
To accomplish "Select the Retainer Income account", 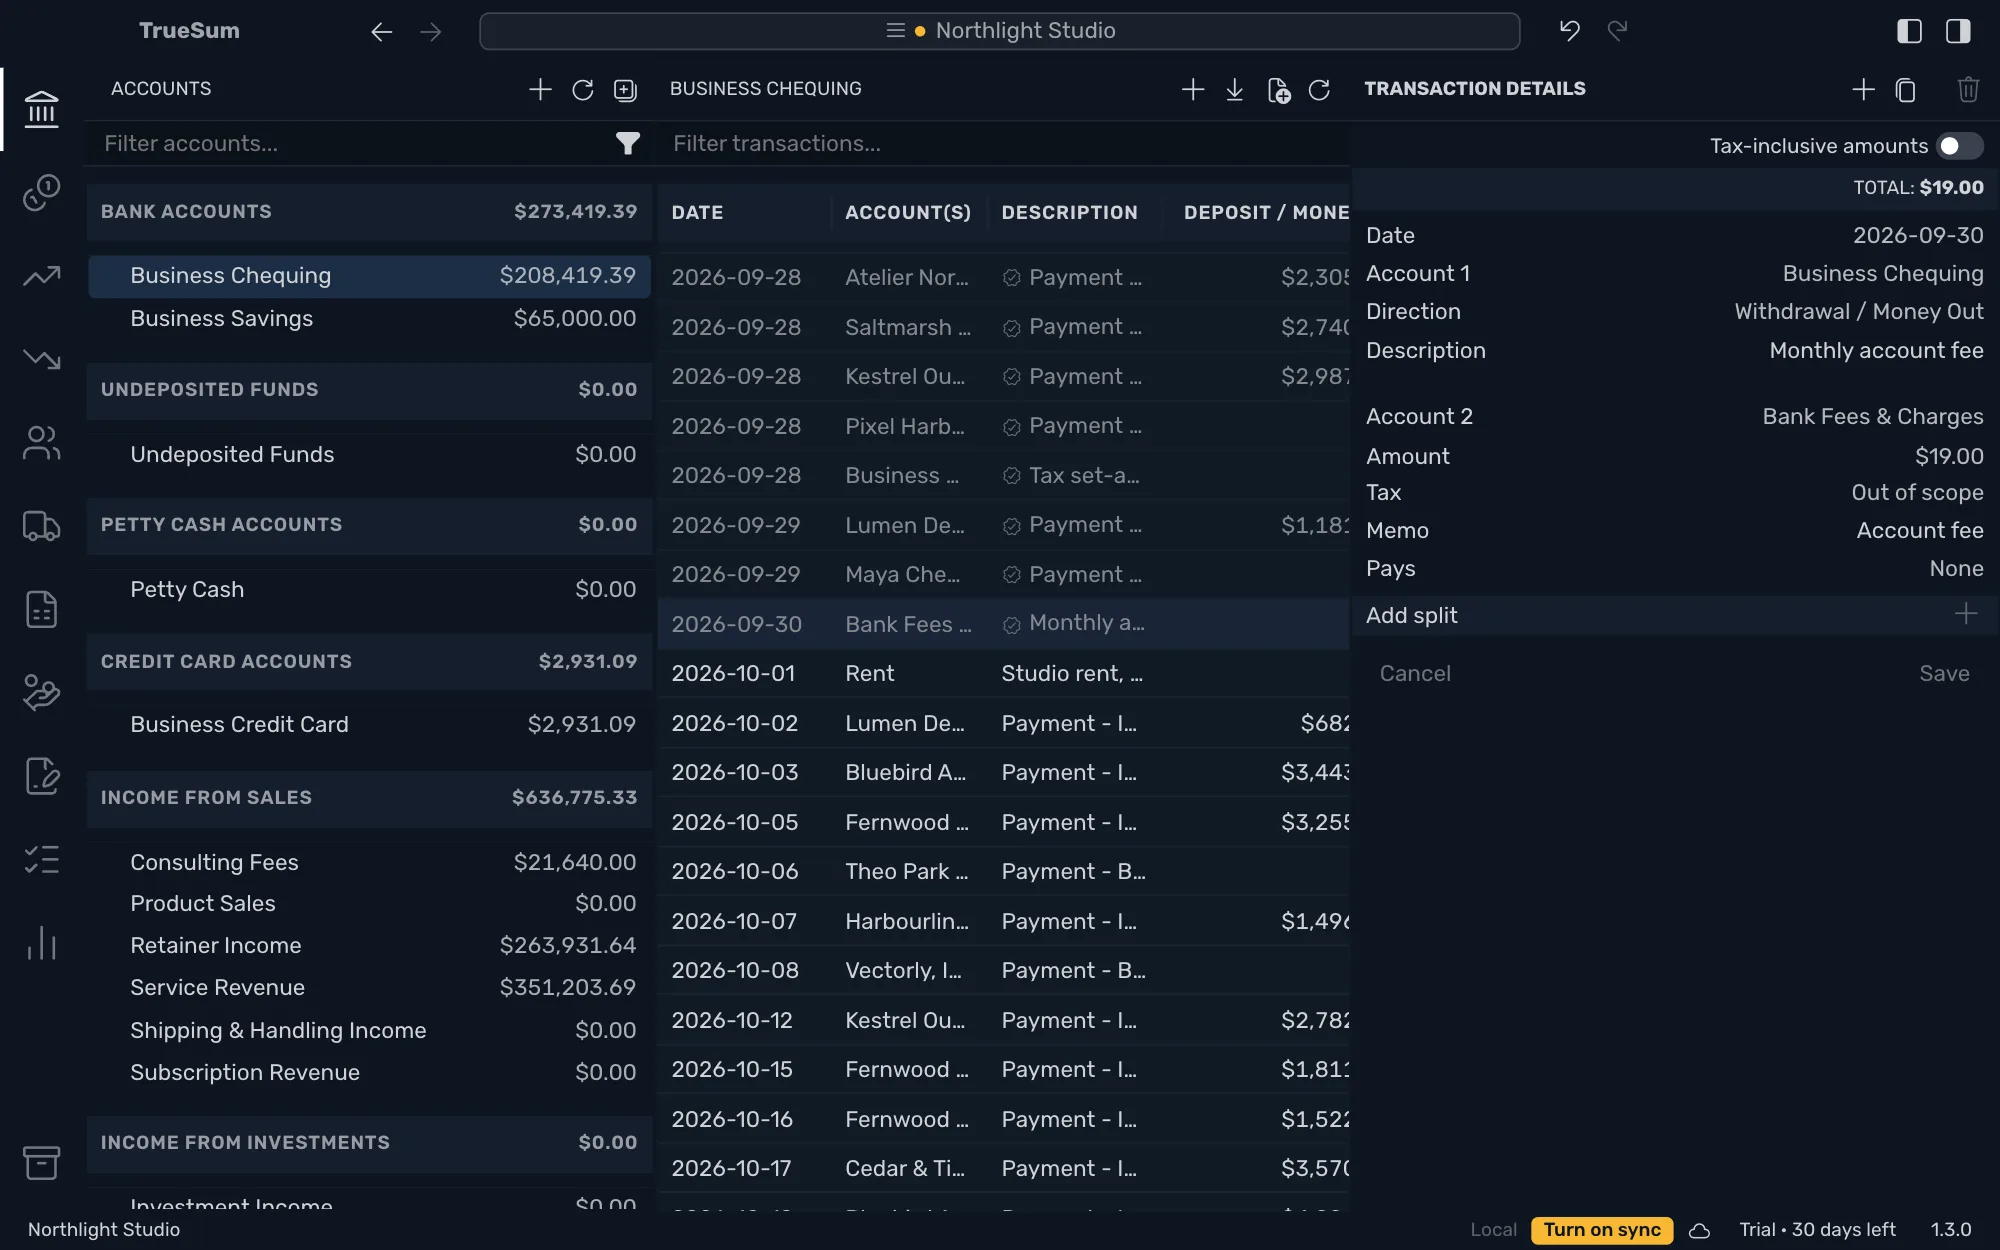I will (x=369, y=945).
